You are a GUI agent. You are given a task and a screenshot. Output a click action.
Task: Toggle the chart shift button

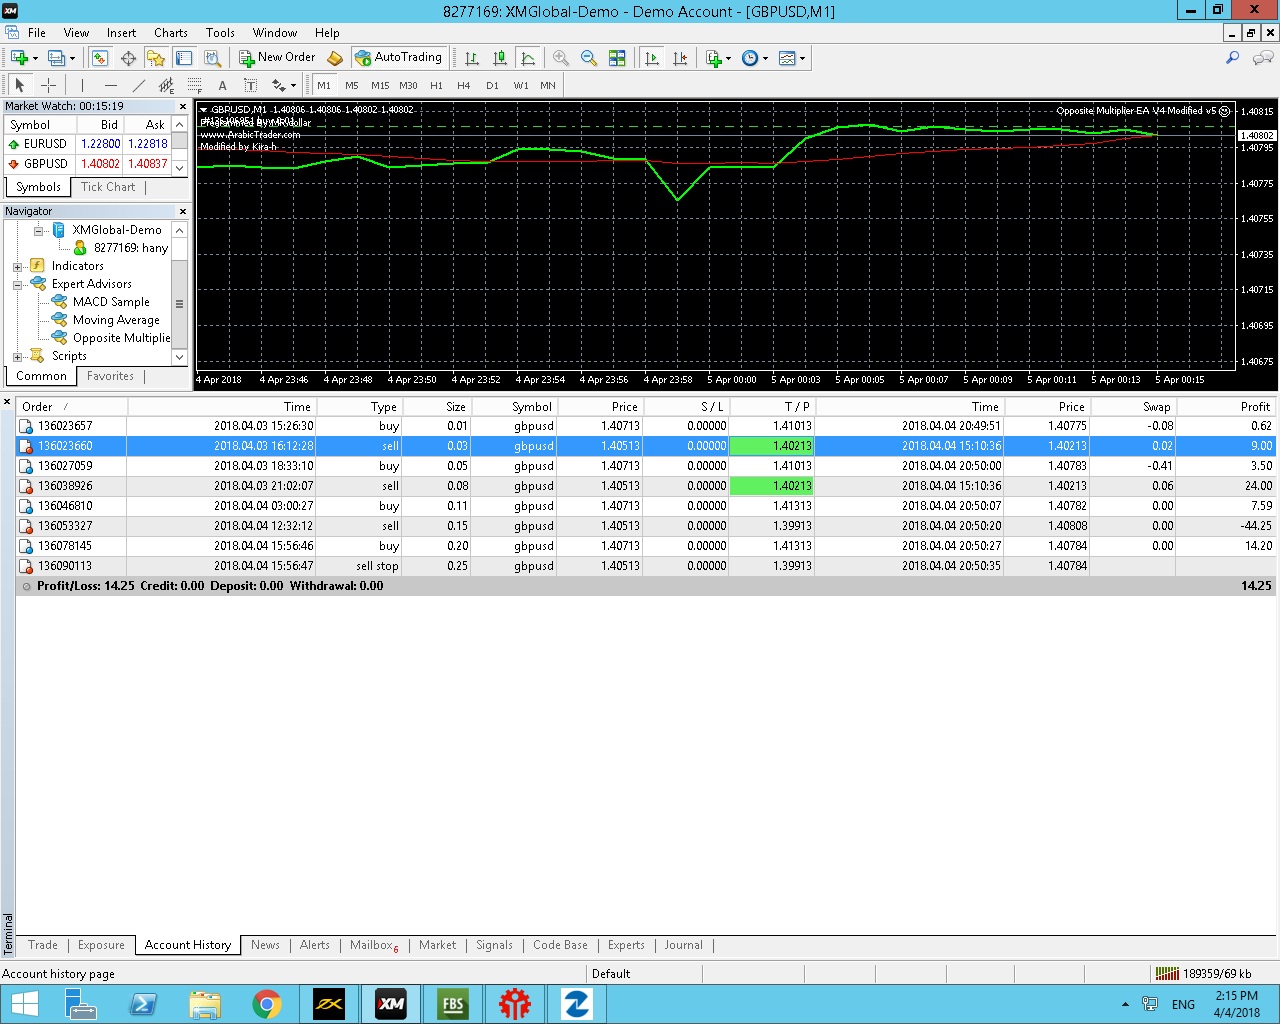680,58
